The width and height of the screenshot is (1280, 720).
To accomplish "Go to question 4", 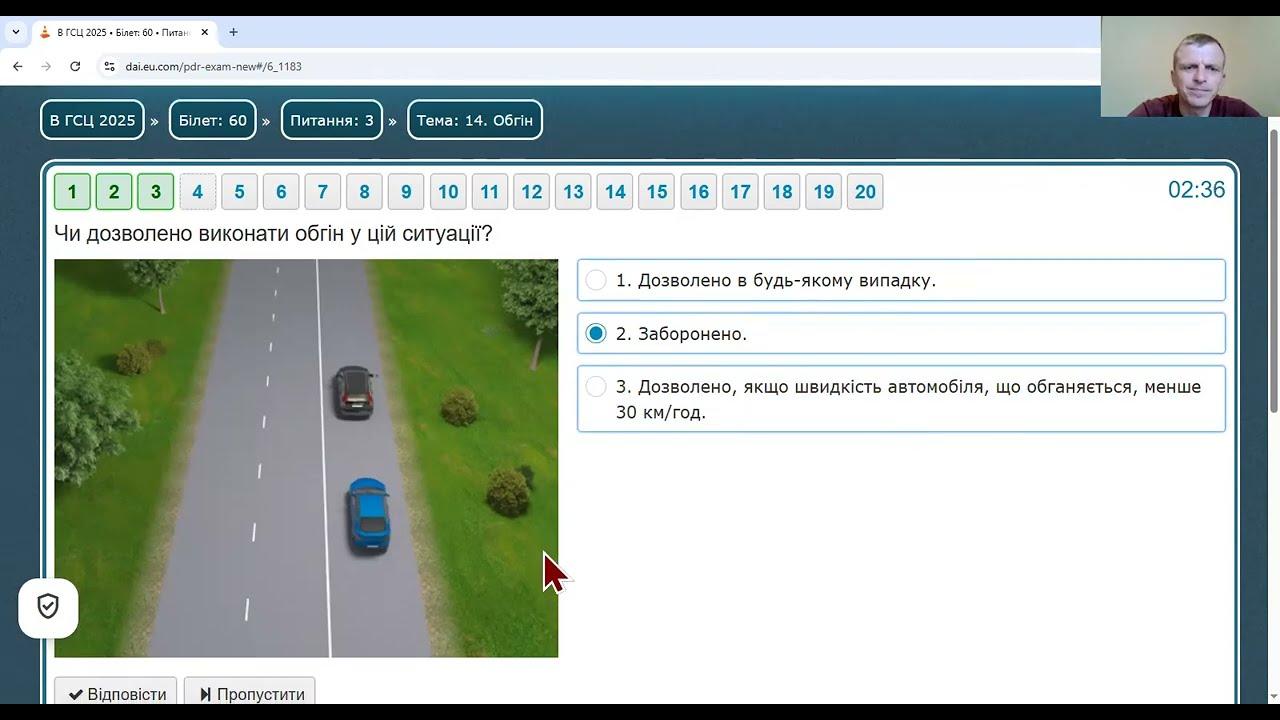I will [197, 192].
